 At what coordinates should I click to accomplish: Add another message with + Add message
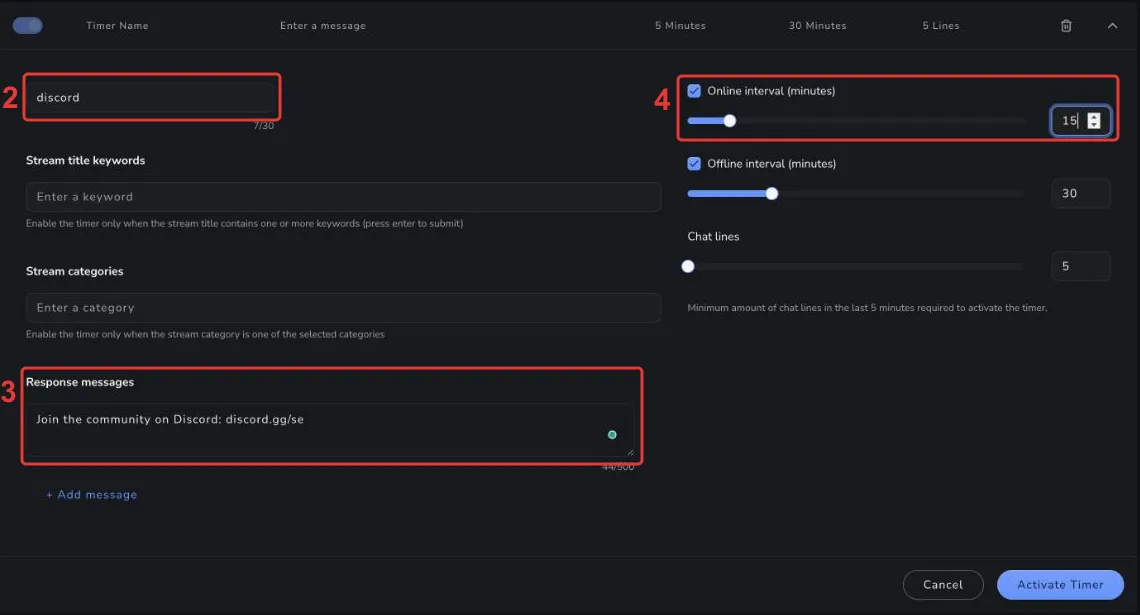(x=92, y=494)
